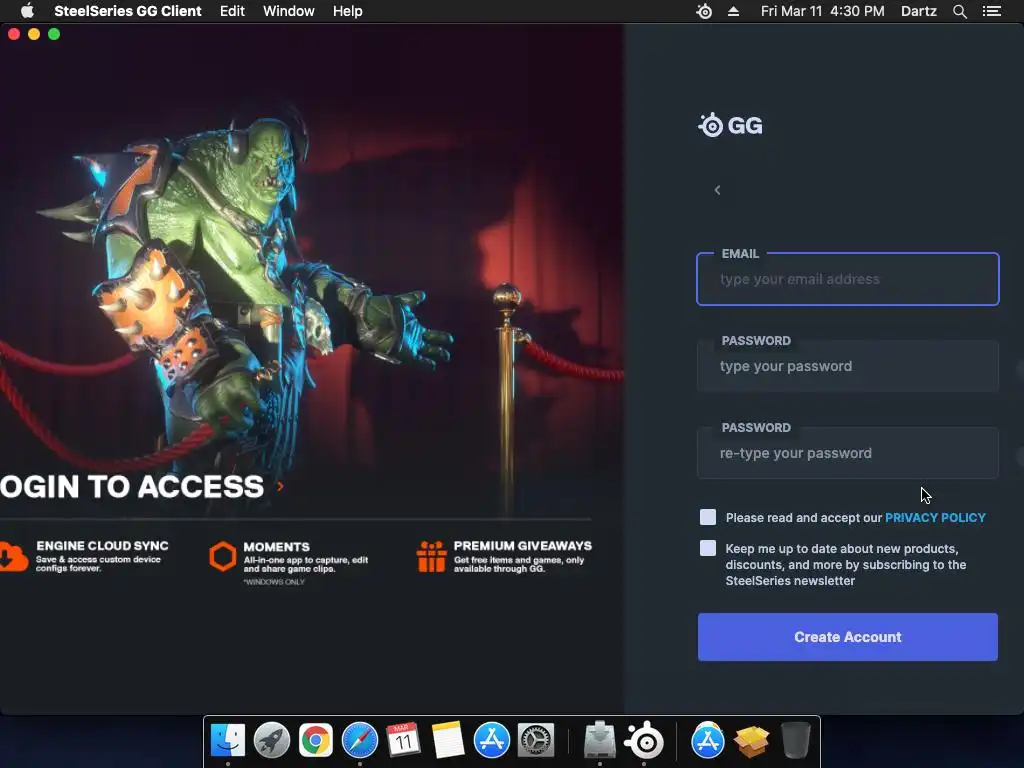Image resolution: width=1024 pixels, height=768 pixels.
Task: Open Notes from the Dock
Action: click(x=448, y=741)
